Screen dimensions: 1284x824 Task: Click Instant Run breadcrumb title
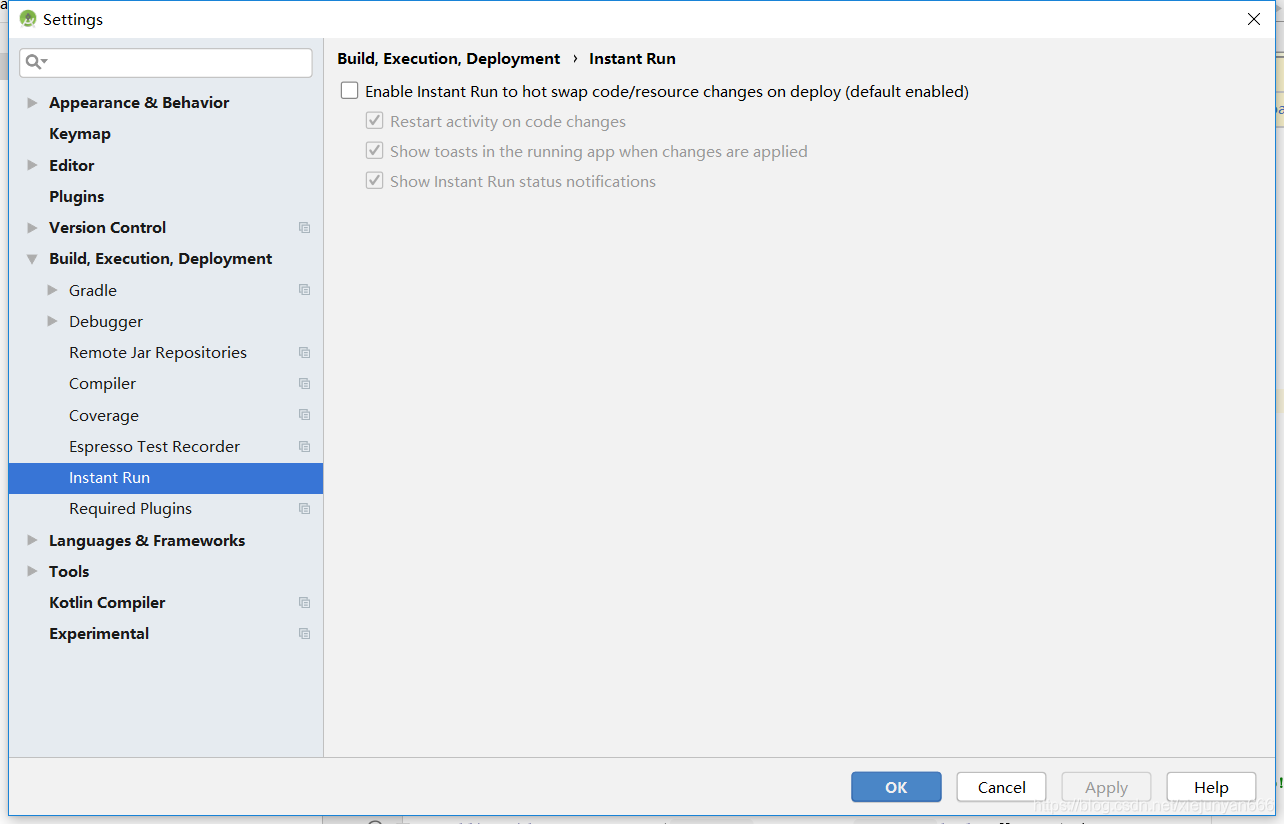click(x=632, y=59)
